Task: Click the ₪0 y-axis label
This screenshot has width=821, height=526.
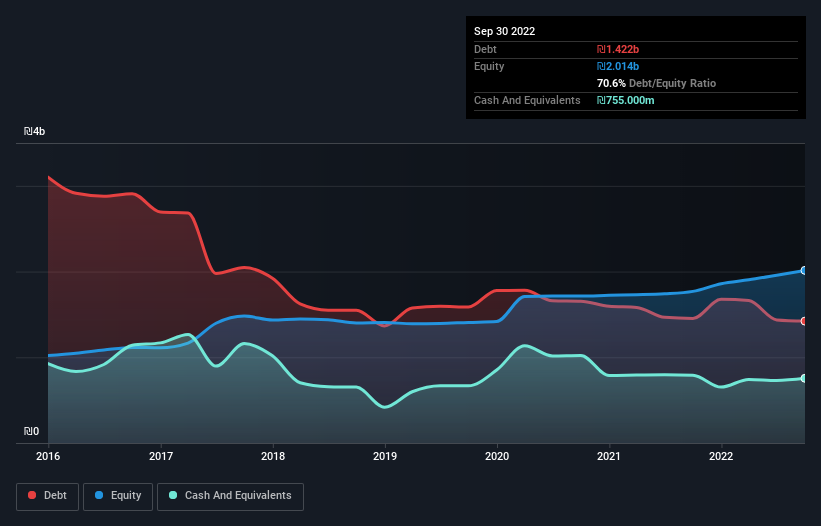Action: (x=31, y=431)
